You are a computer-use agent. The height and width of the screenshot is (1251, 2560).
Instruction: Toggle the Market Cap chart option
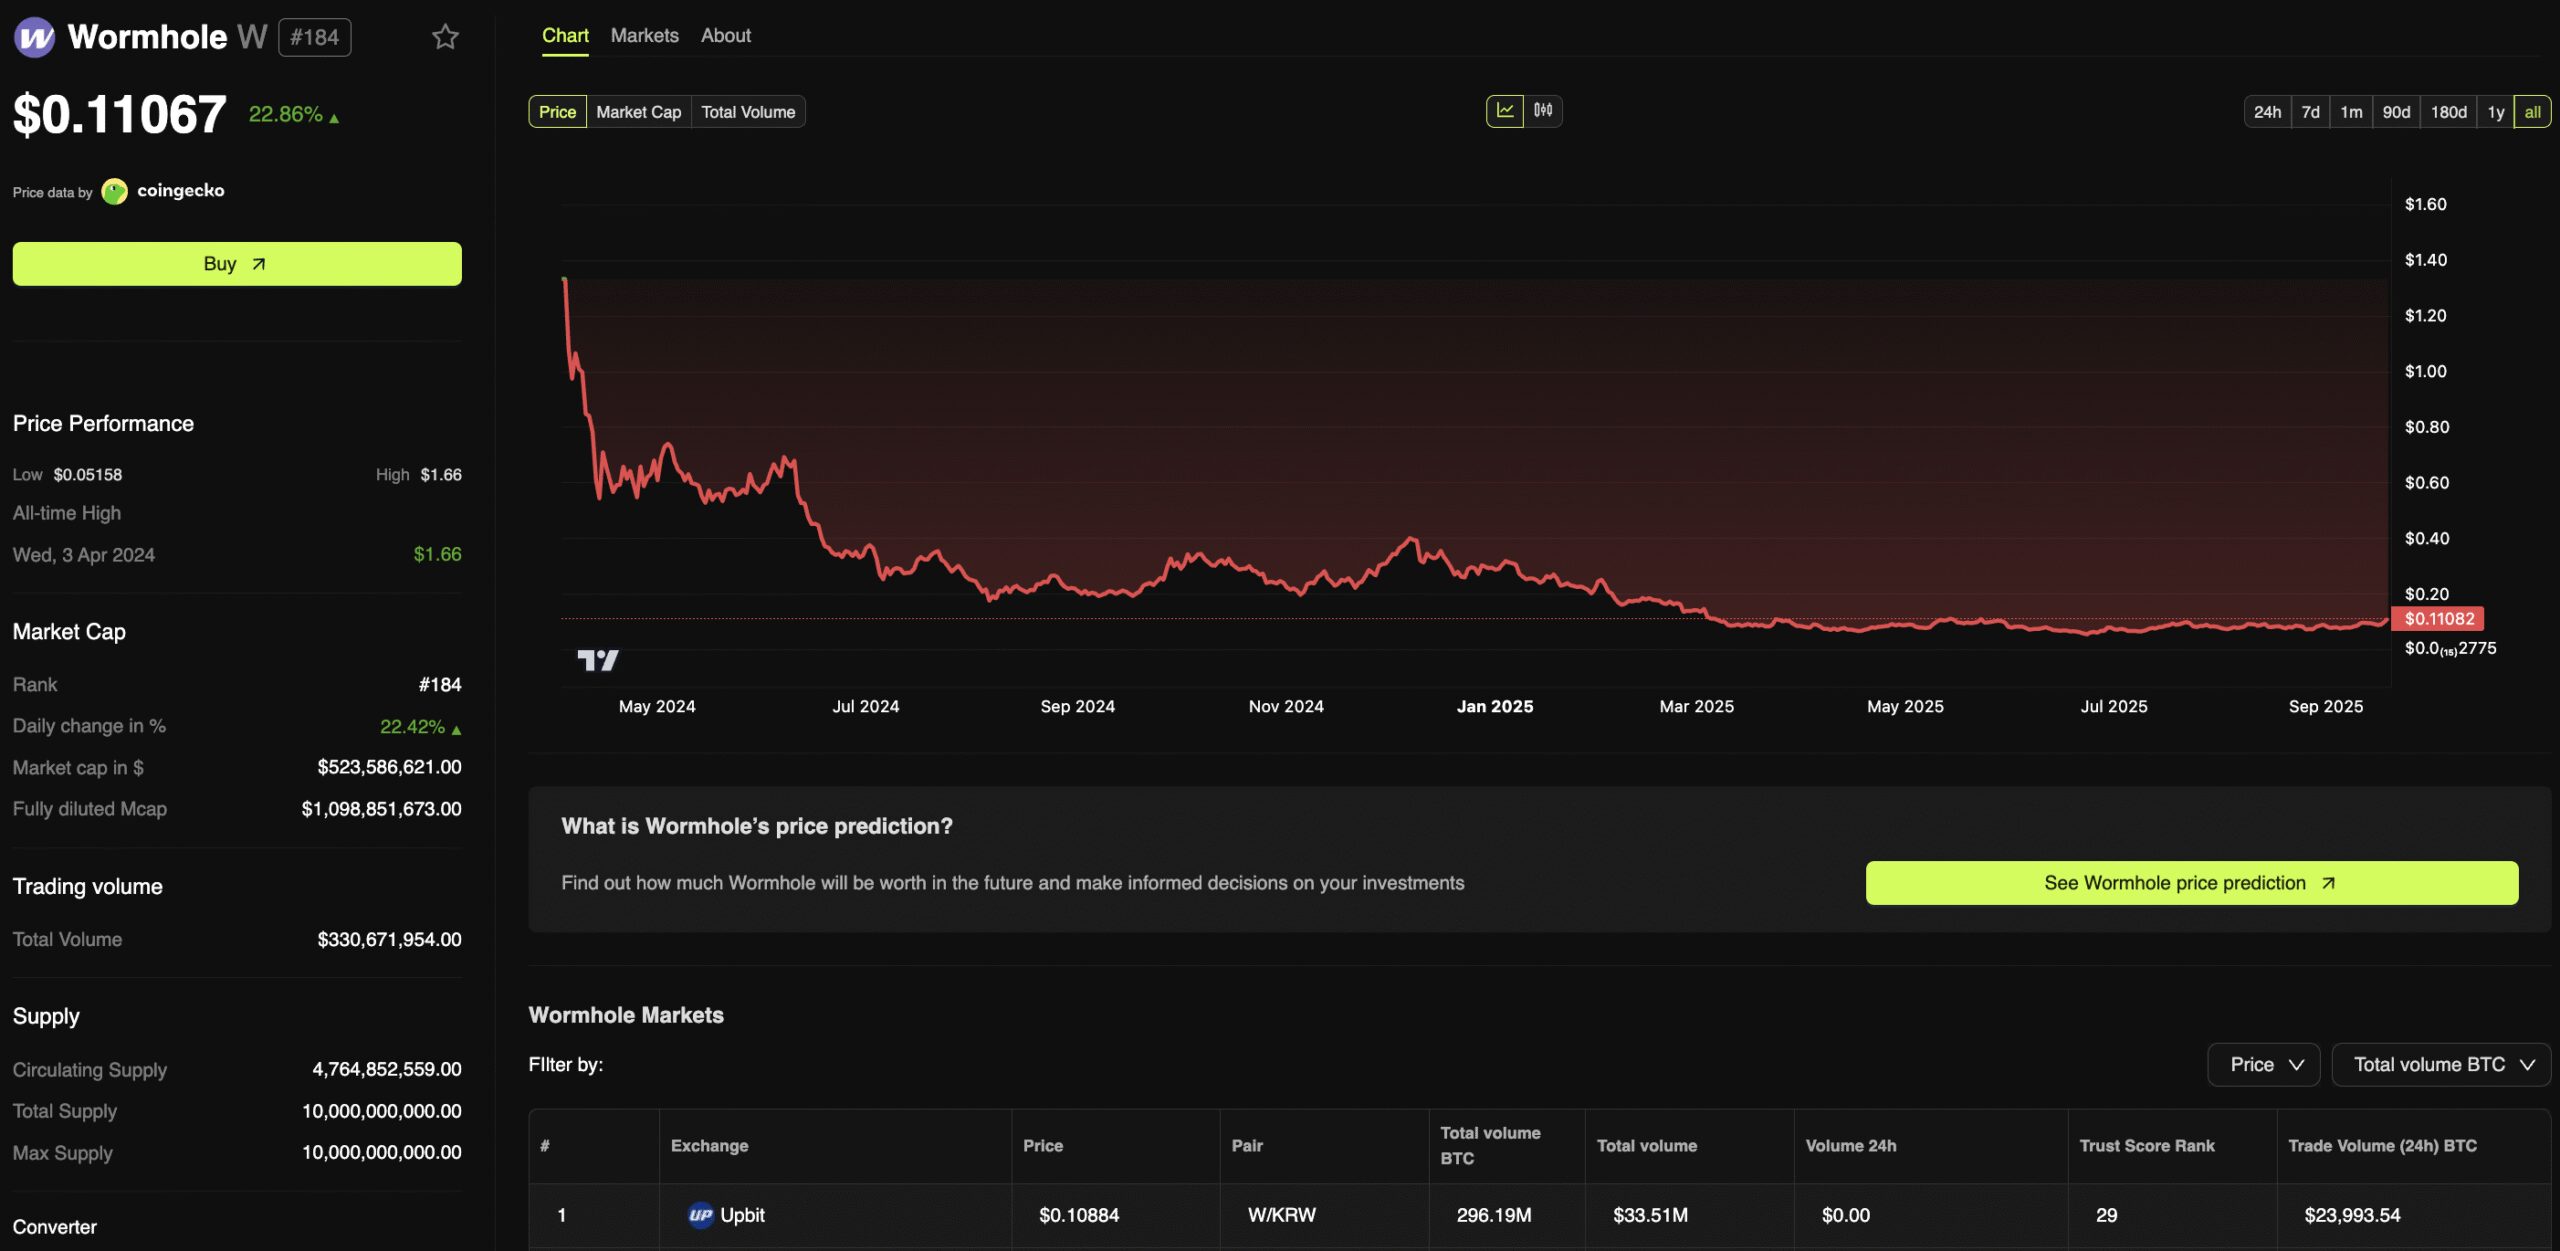click(637, 111)
